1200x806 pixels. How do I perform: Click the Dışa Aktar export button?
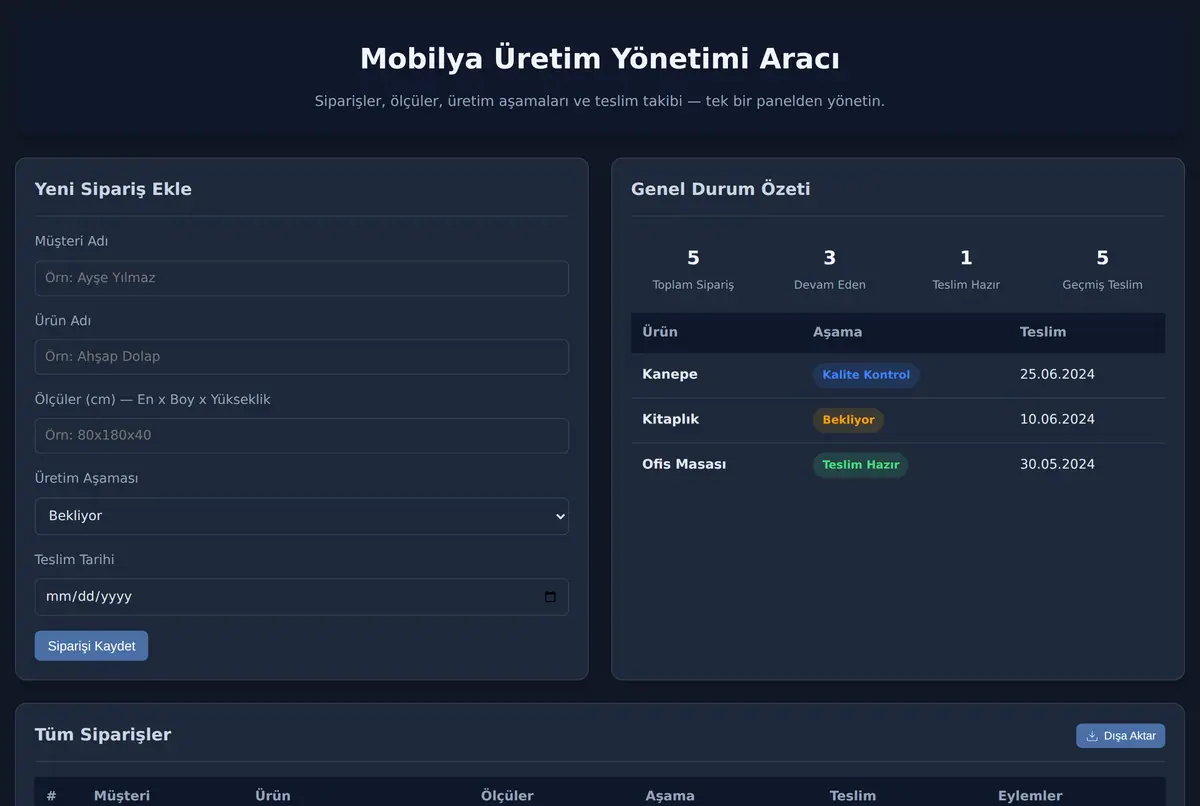[x=1120, y=736]
